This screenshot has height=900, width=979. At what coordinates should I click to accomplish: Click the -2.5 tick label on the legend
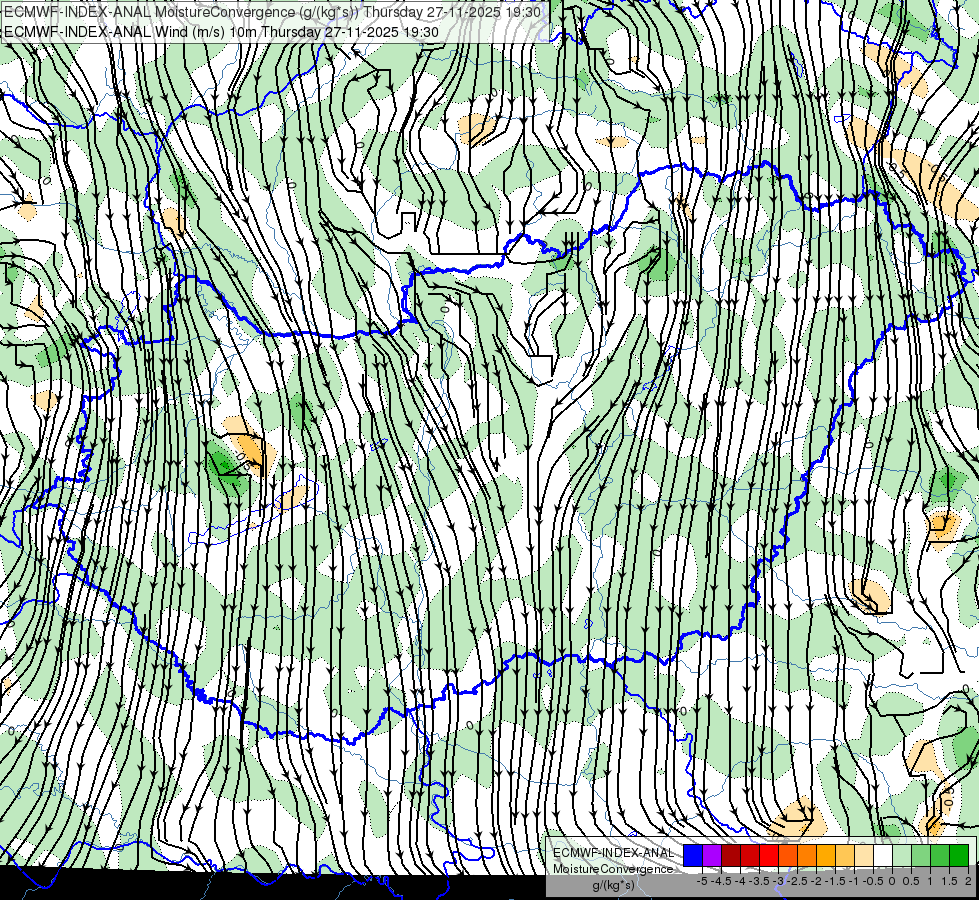click(x=797, y=881)
